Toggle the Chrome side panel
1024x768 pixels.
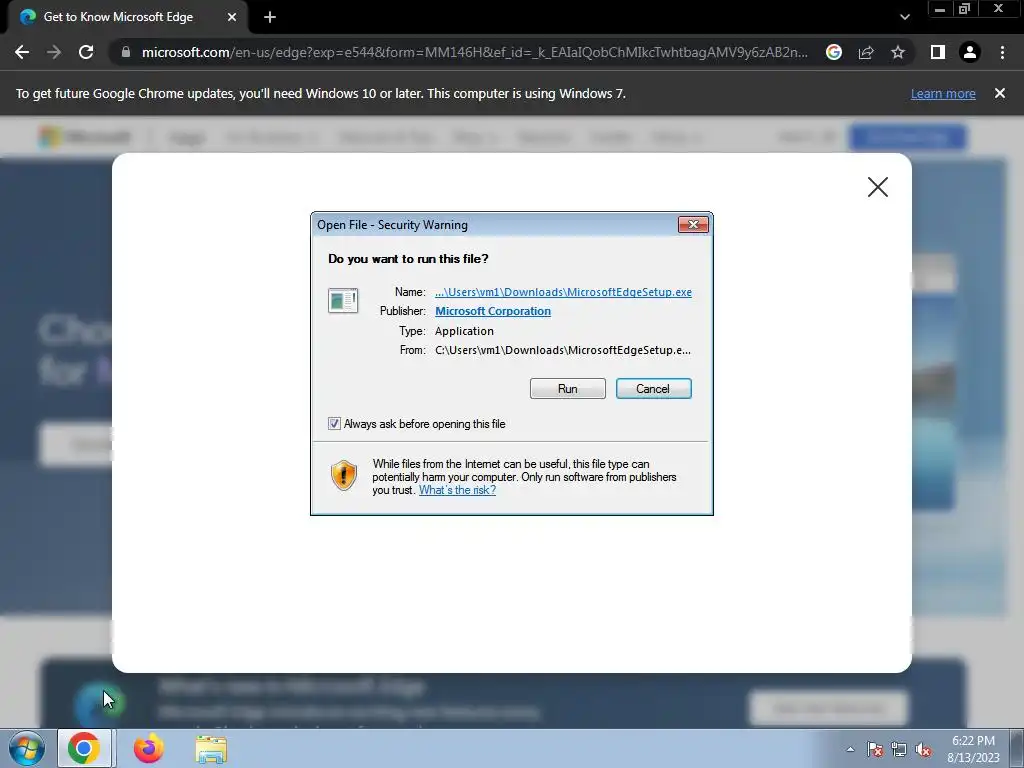coord(938,52)
